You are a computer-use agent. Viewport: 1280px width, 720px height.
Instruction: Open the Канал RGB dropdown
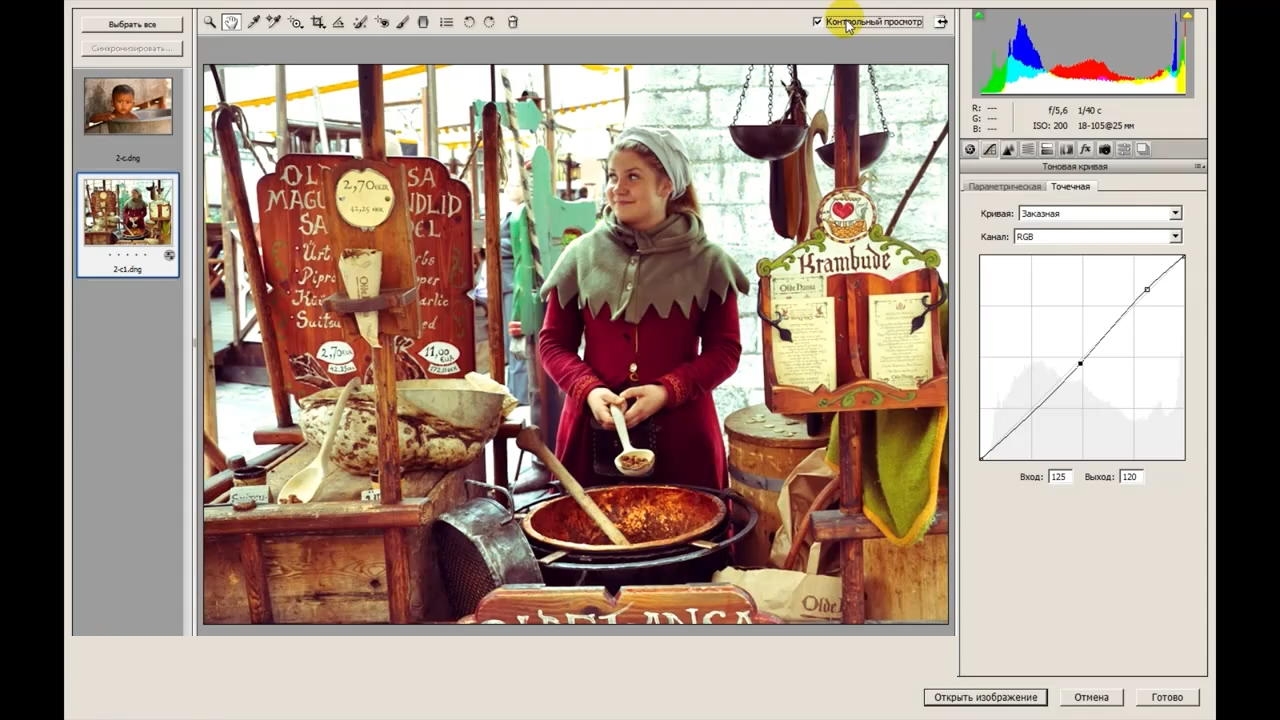click(x=1097, y=236)
